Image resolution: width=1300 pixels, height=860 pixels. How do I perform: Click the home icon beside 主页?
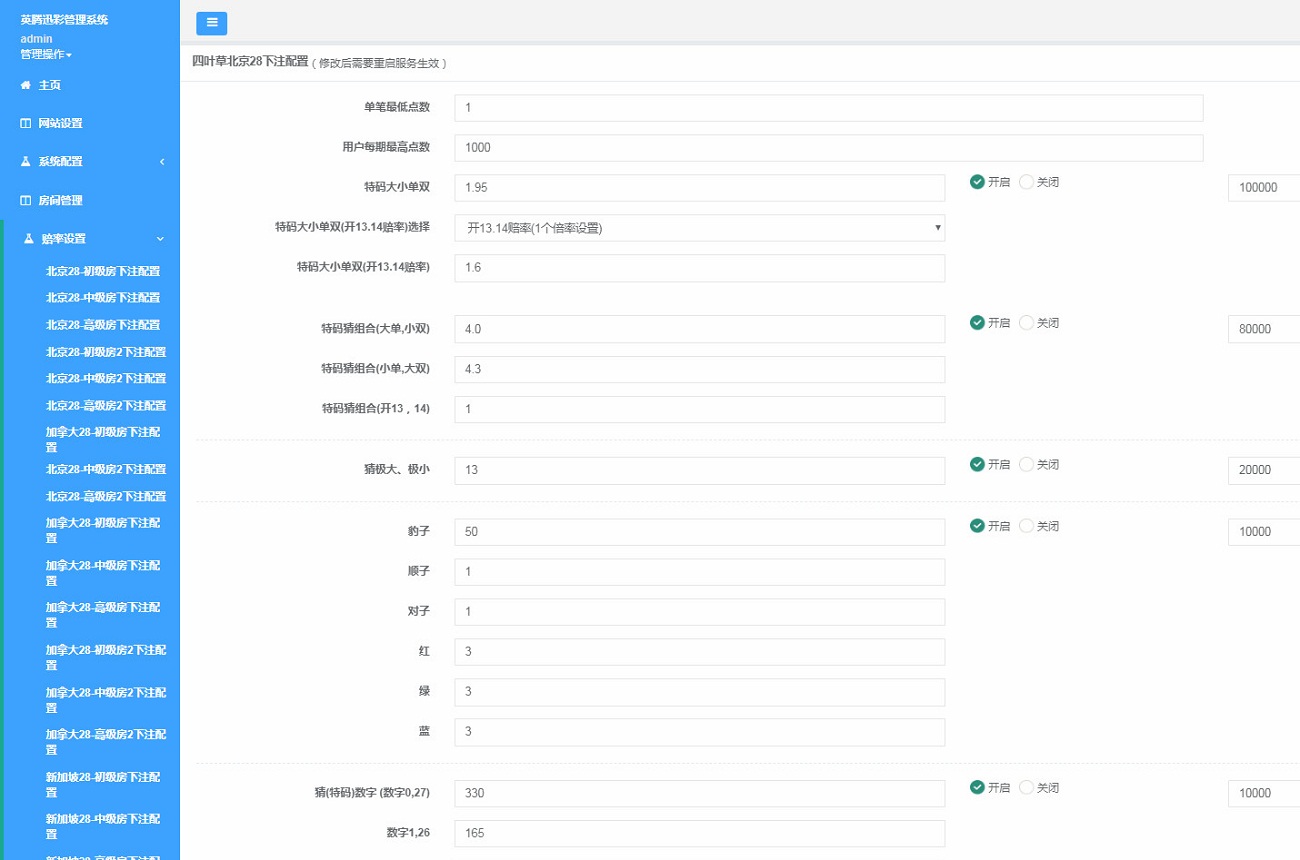pyautogui.click(x=26, y=85)
